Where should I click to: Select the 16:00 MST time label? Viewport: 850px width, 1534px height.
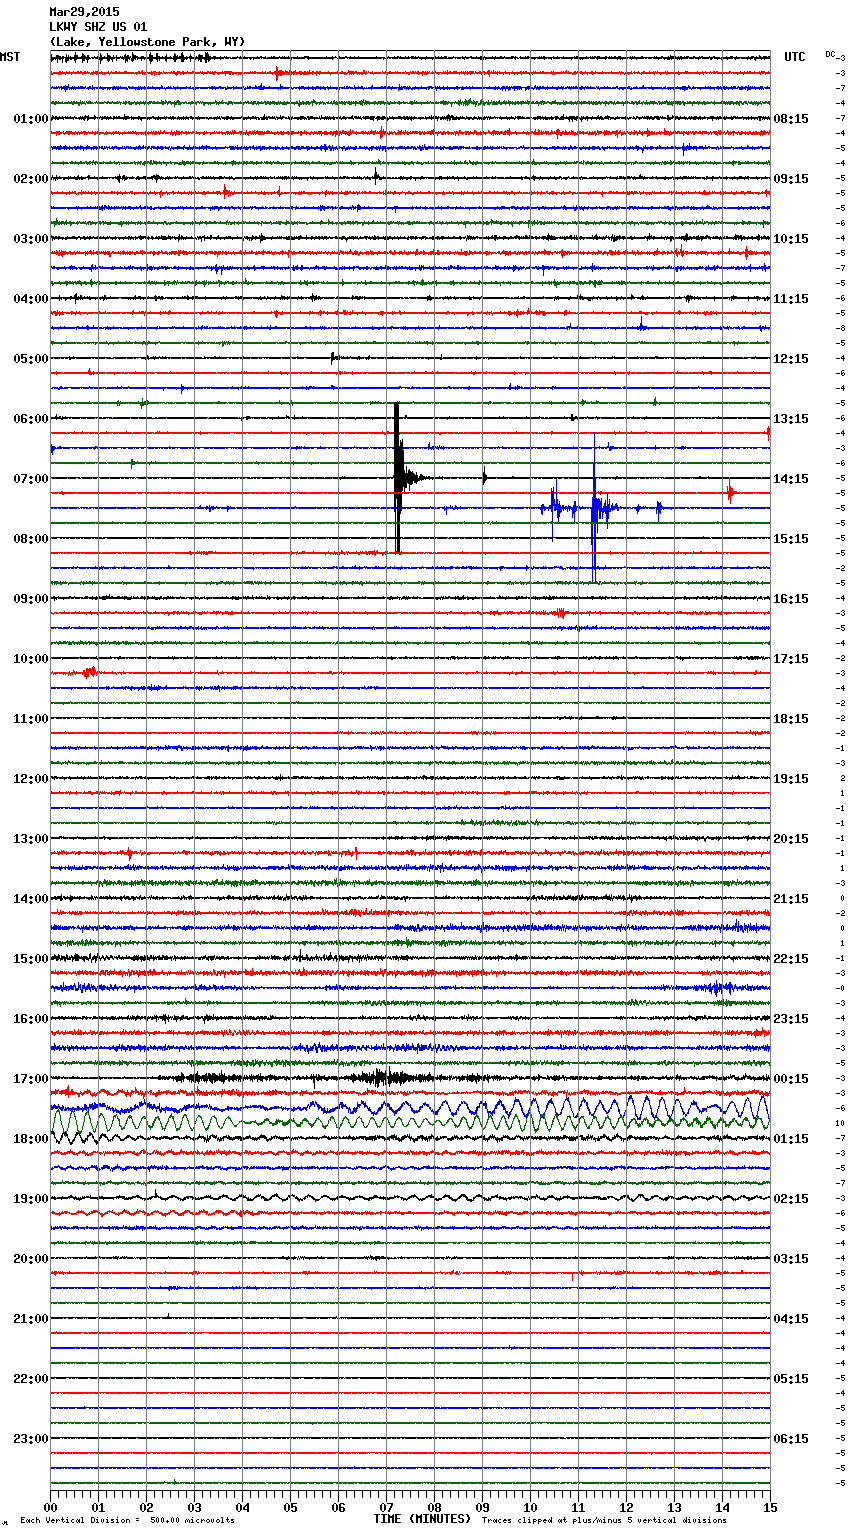tap(31, 1019)
